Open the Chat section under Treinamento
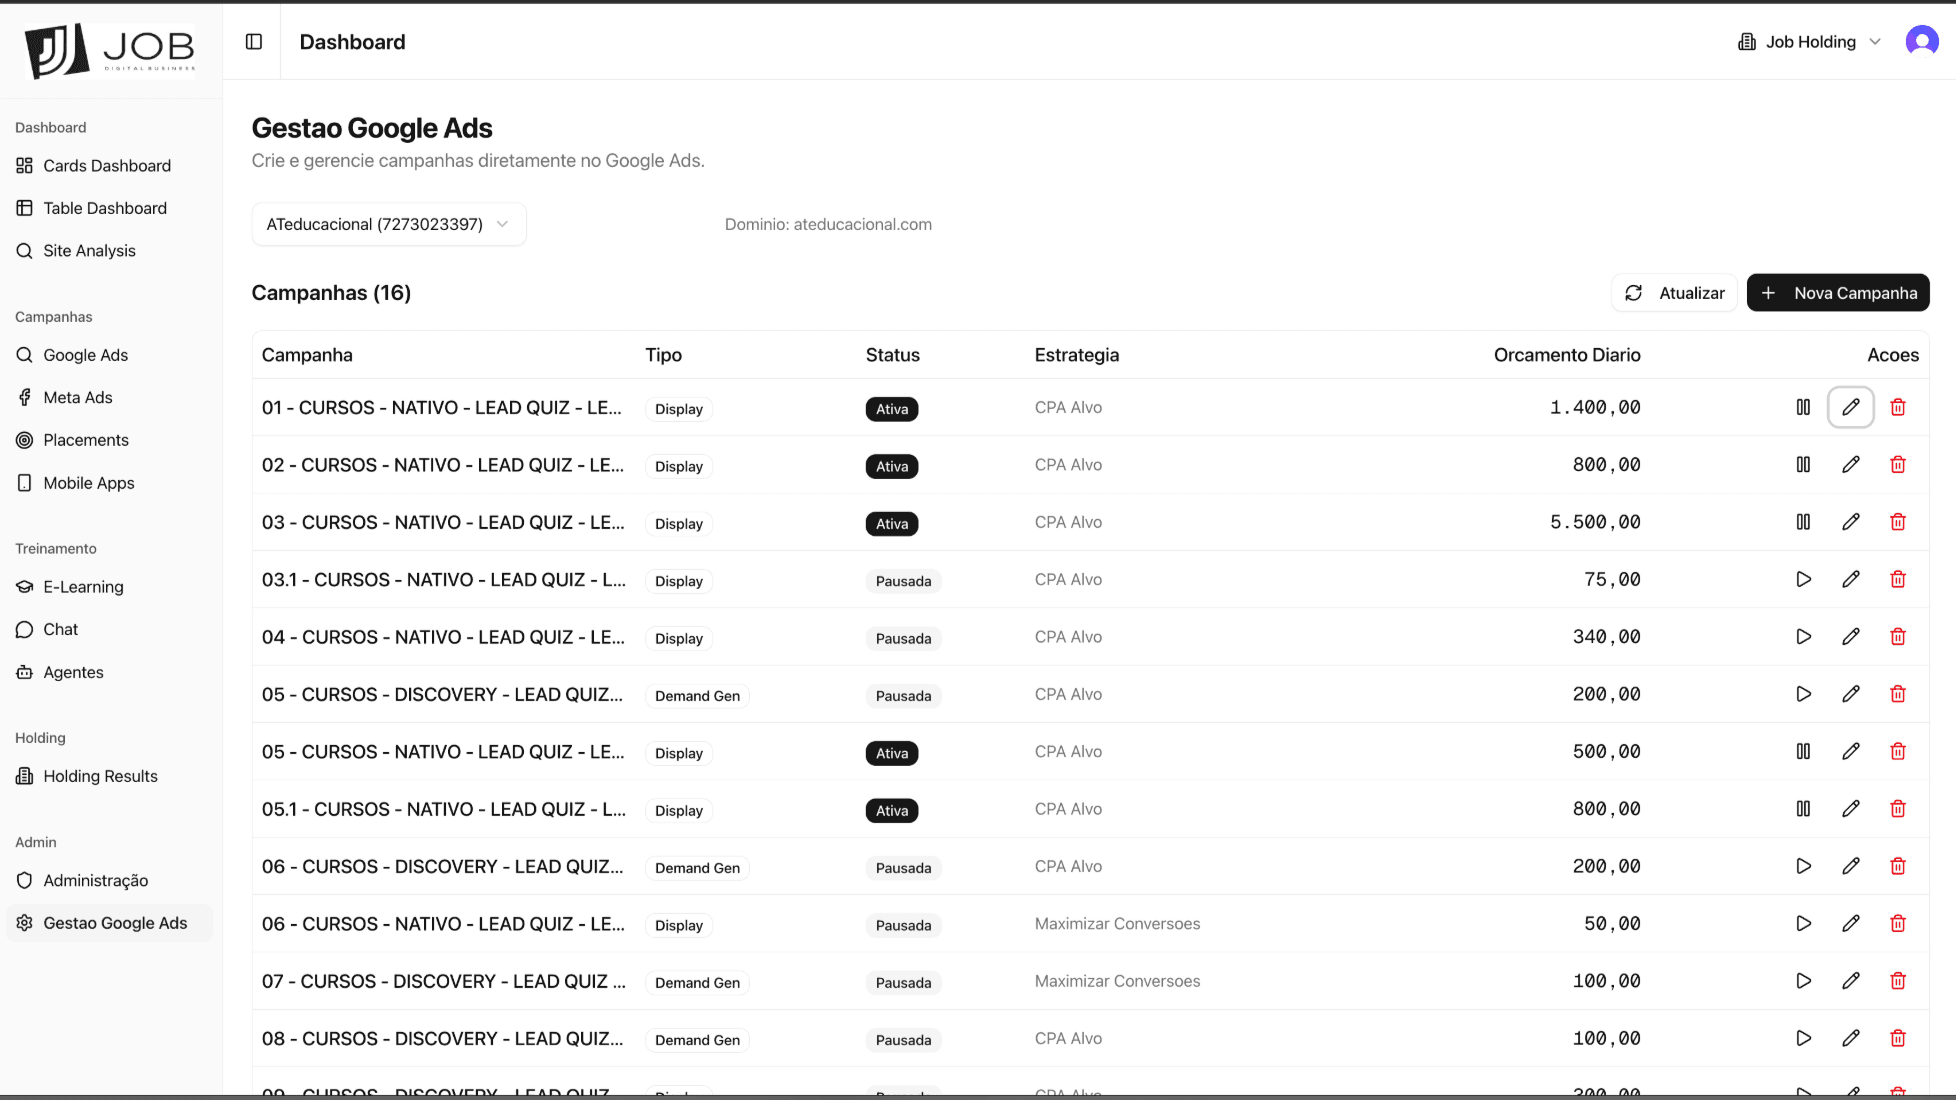 [60, 629]
